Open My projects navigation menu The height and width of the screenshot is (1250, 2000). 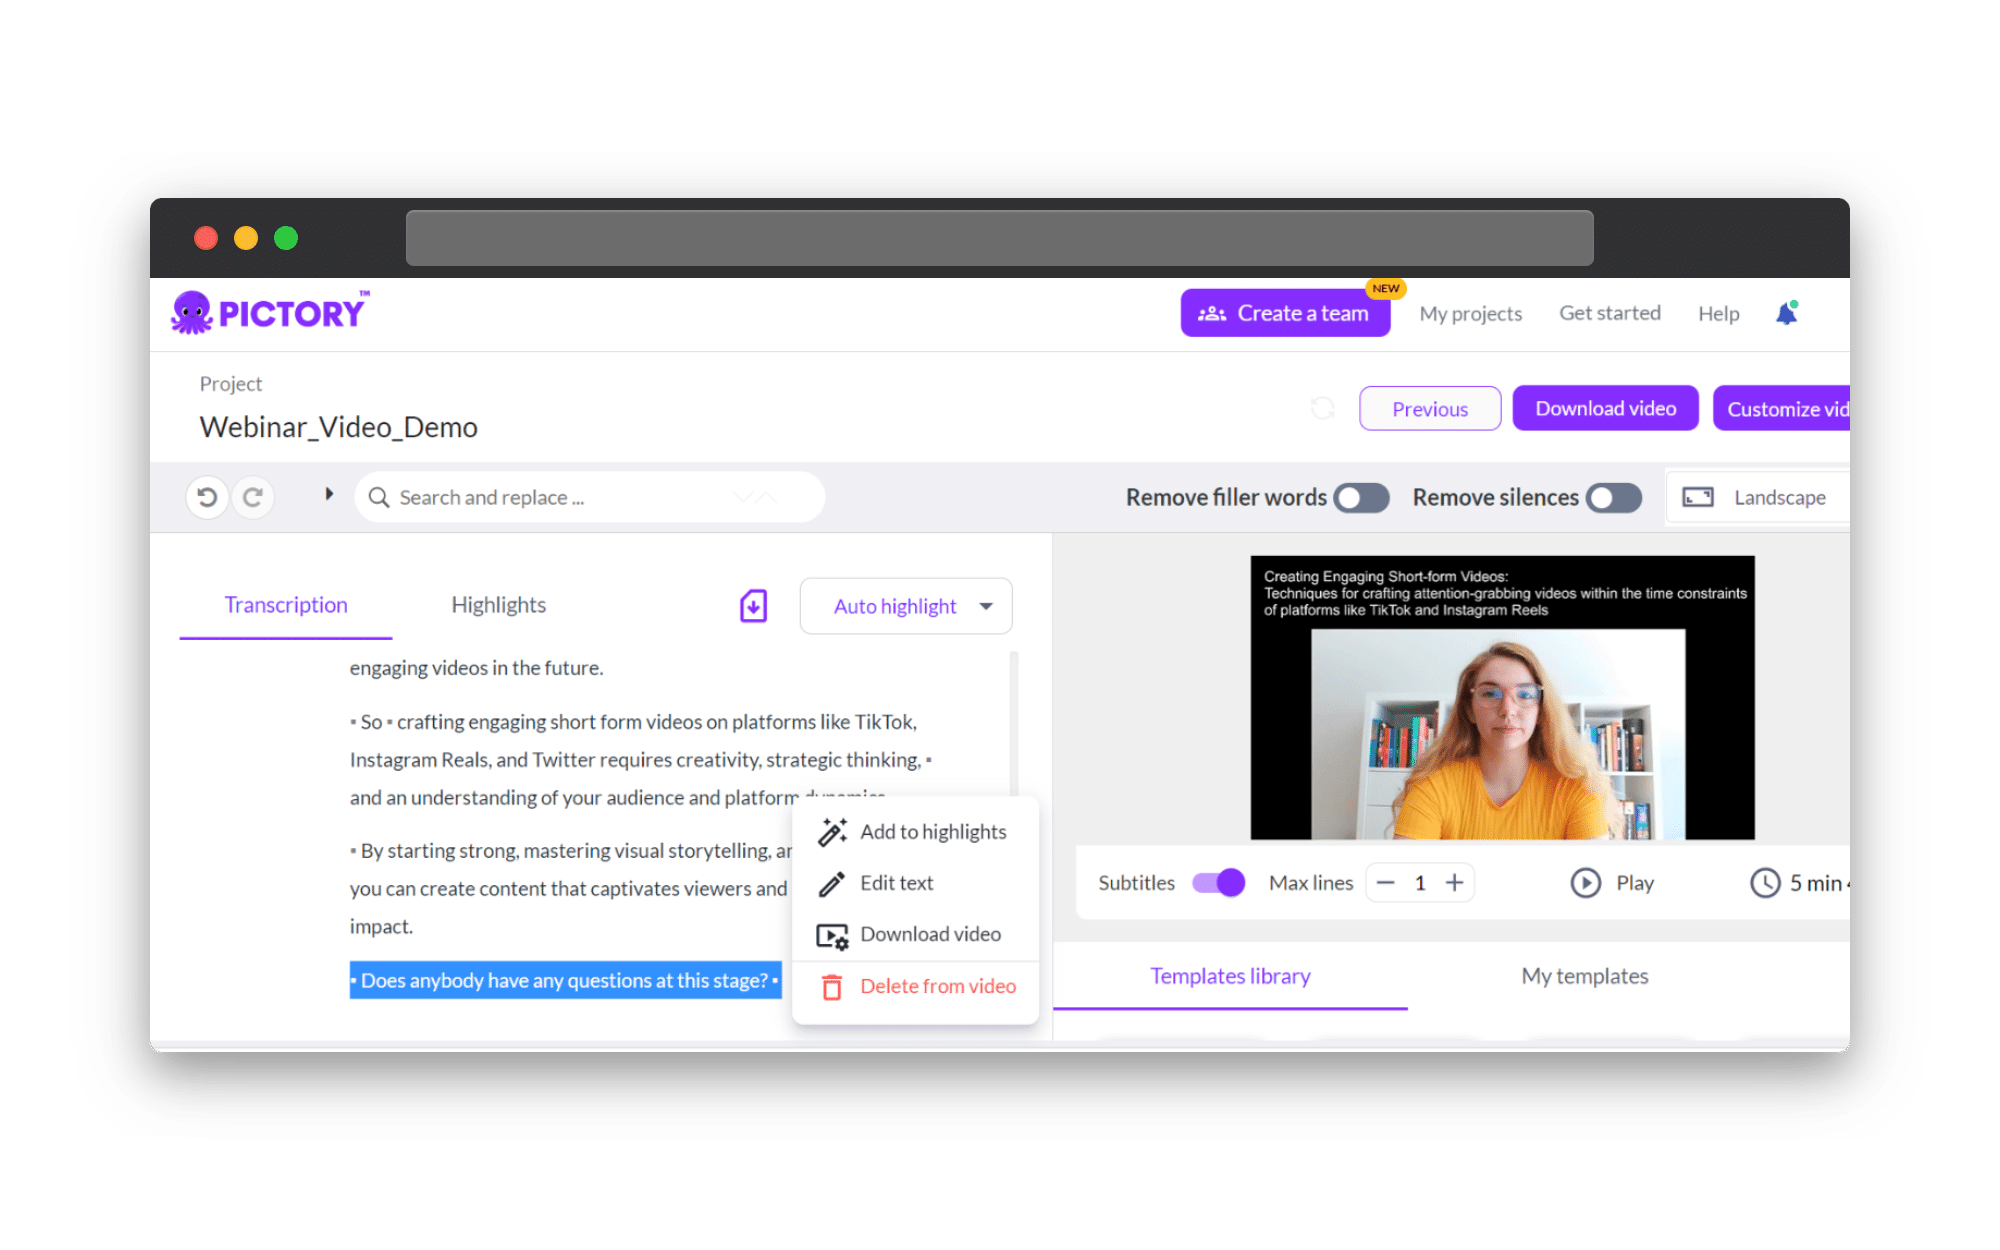tap(1470, 314)
